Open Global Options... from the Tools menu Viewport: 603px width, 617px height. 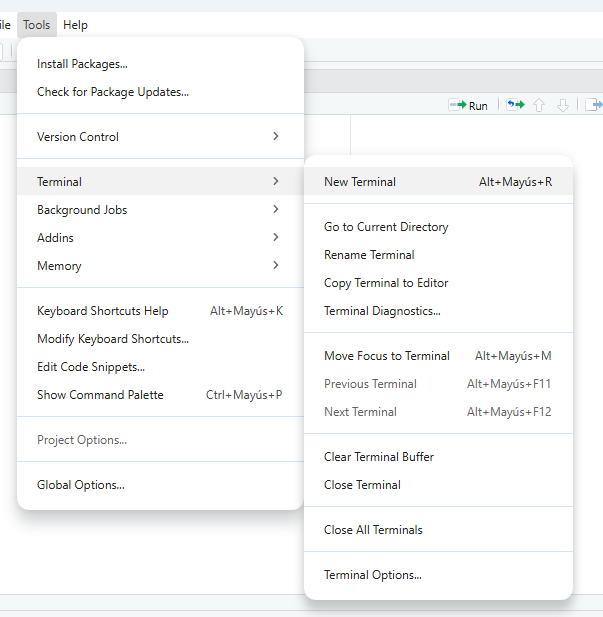pyautogui.click(x=81, y=485)
